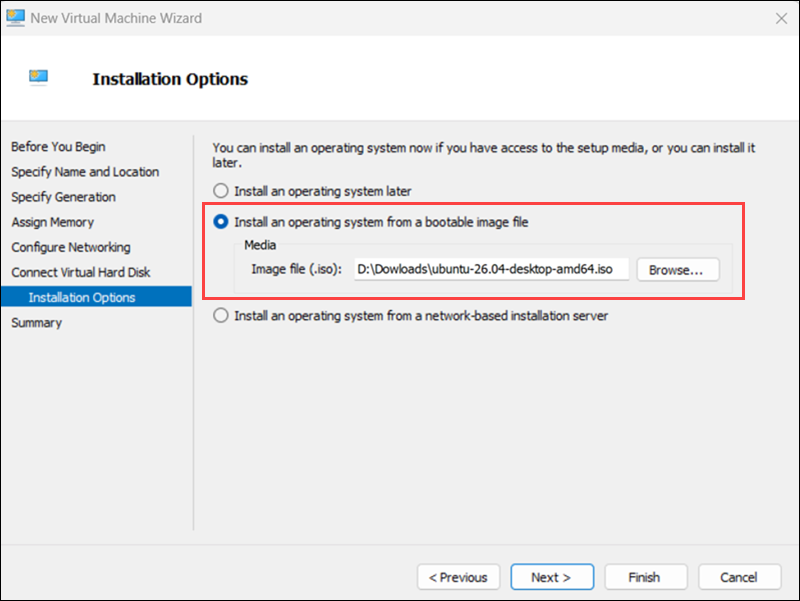800x601 pixels.
Task: Click the Installation Options header icon
Action: [x=38, y=78]
